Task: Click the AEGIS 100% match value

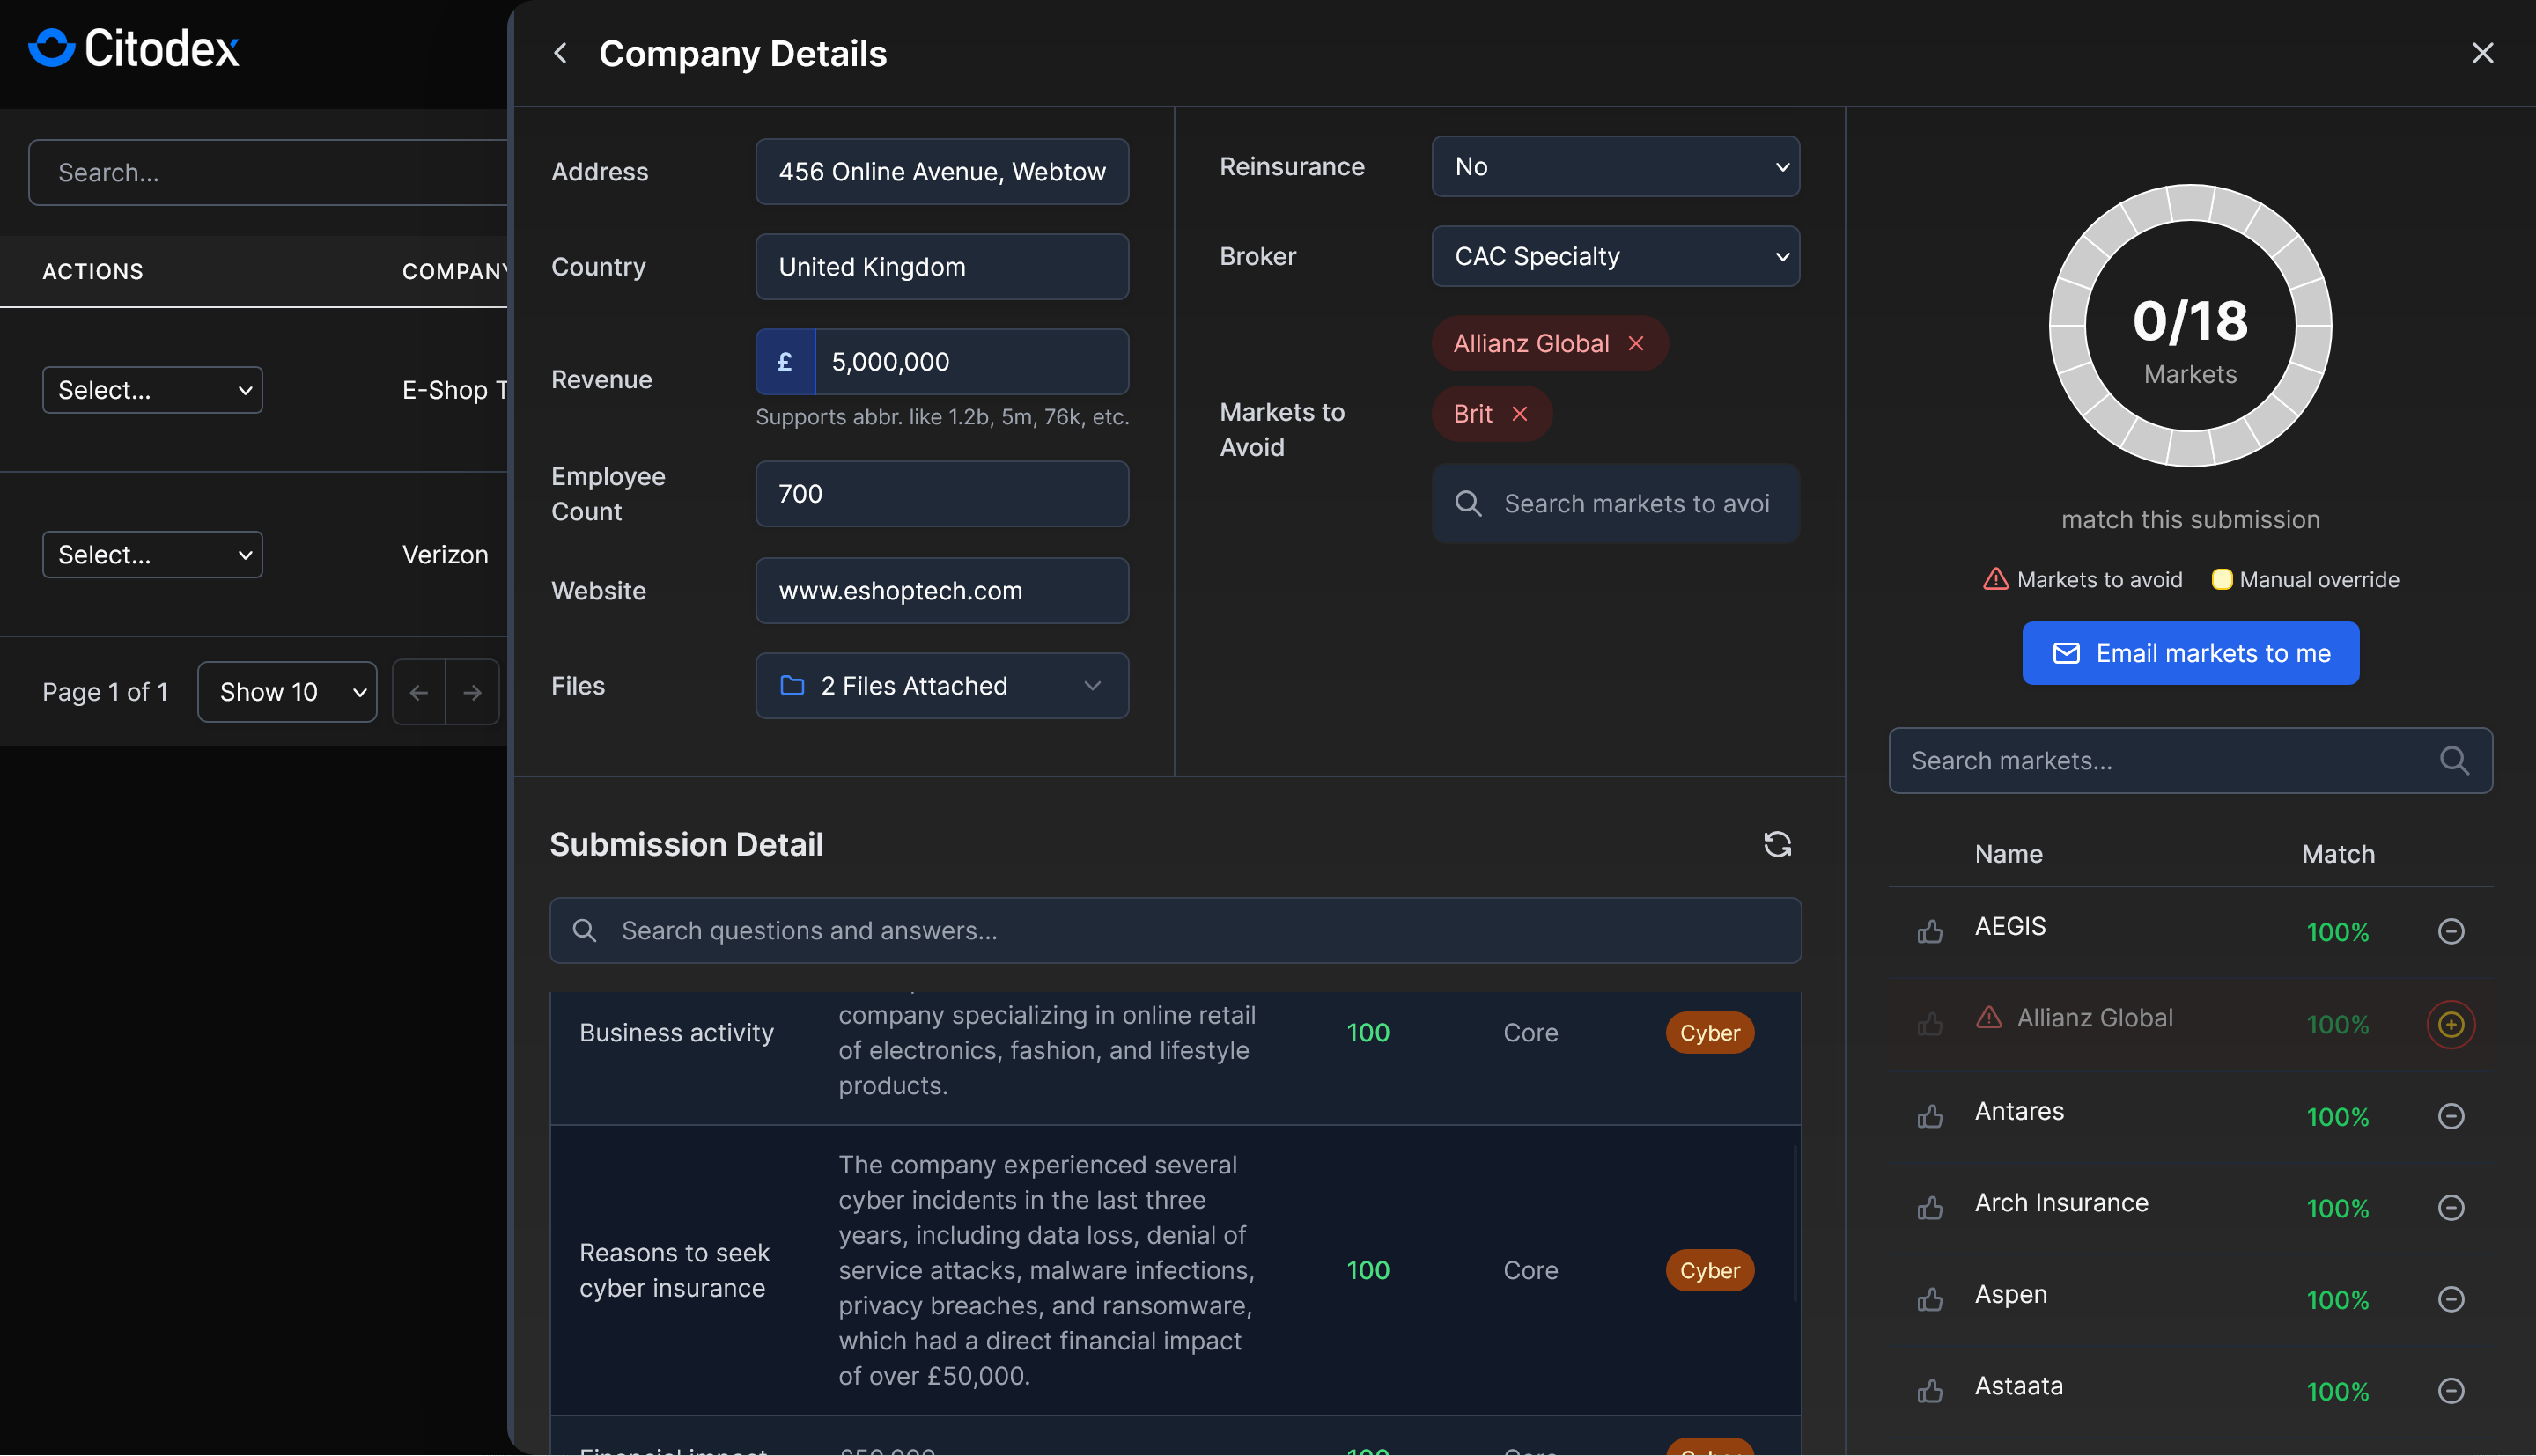Action: pyautogui.click(x=2337, y=932)
